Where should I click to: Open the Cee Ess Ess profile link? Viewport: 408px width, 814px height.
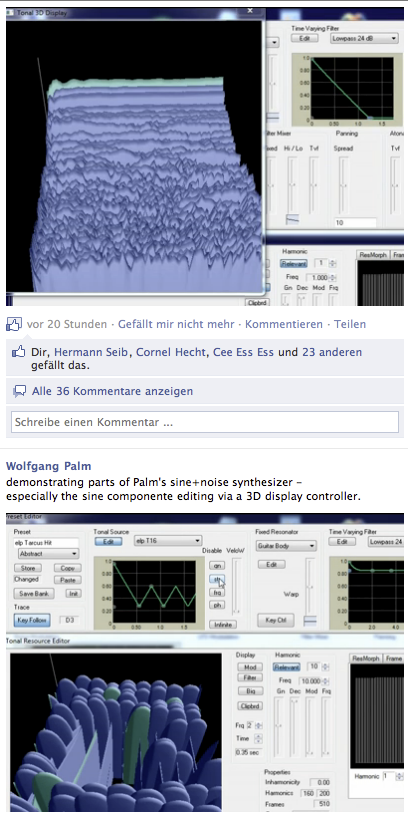point(243,352)
